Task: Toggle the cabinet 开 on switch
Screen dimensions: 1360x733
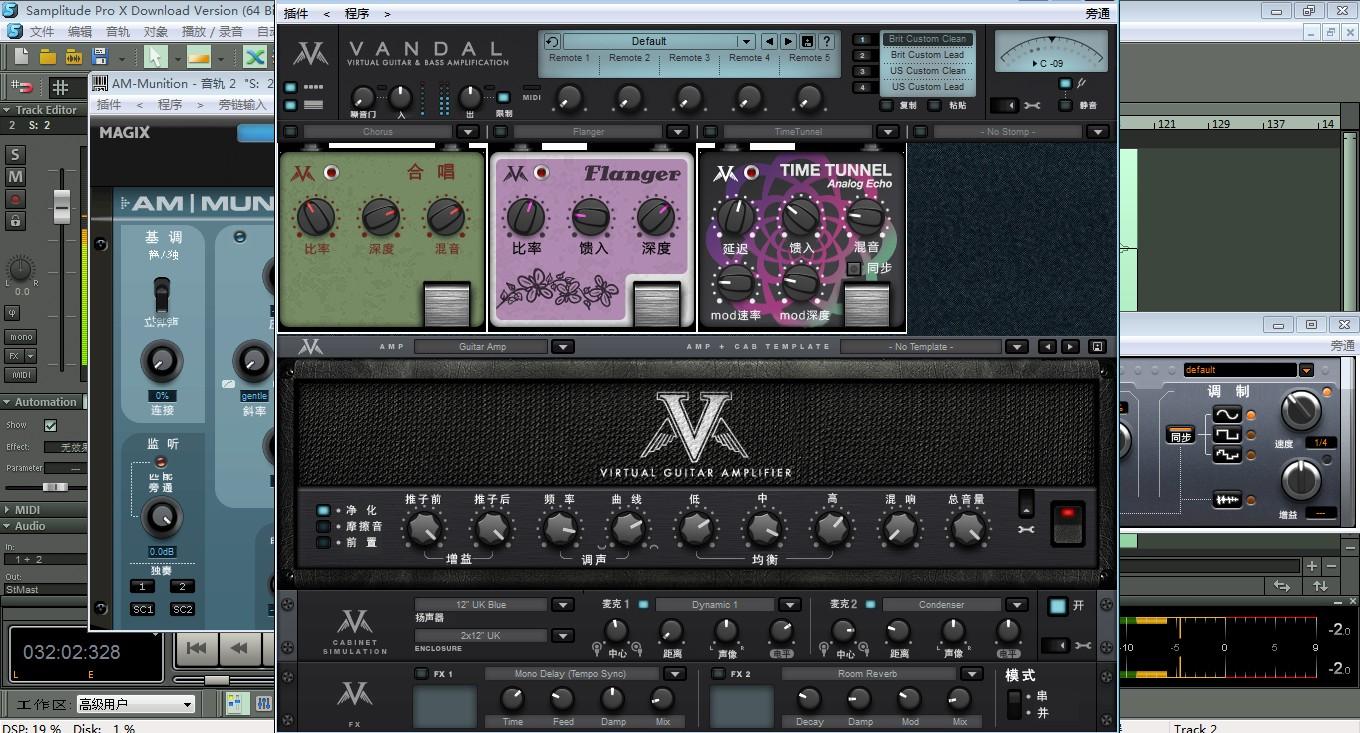Action: click(1058, 606)
